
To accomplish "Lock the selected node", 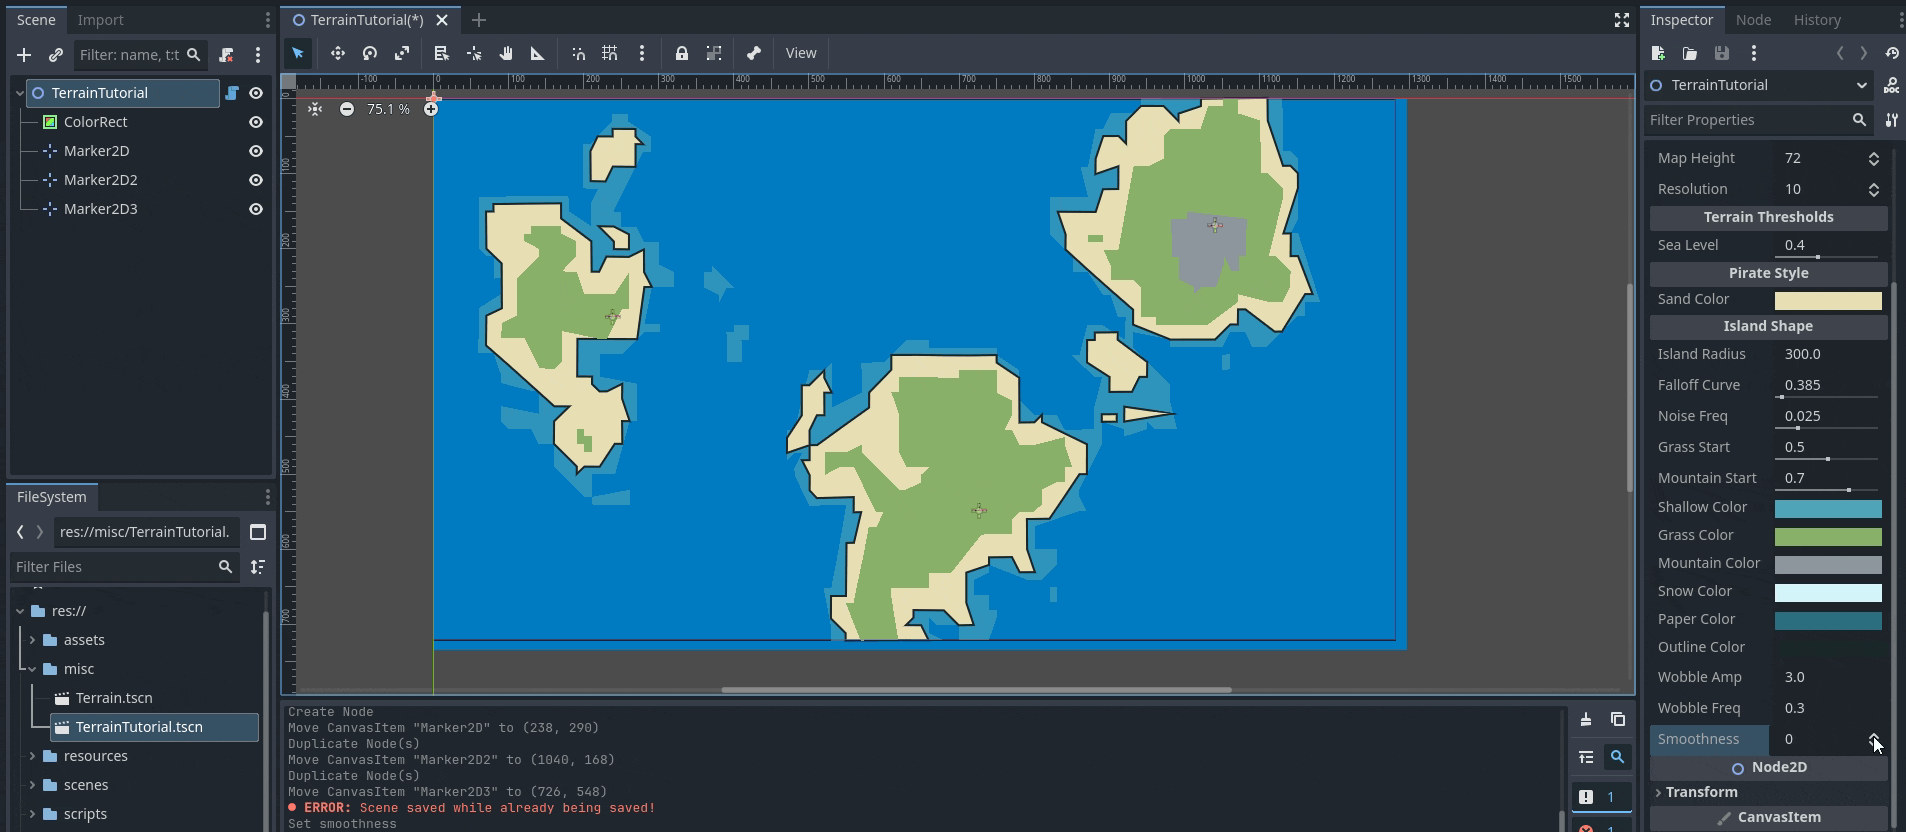I will tap(681, 54).
